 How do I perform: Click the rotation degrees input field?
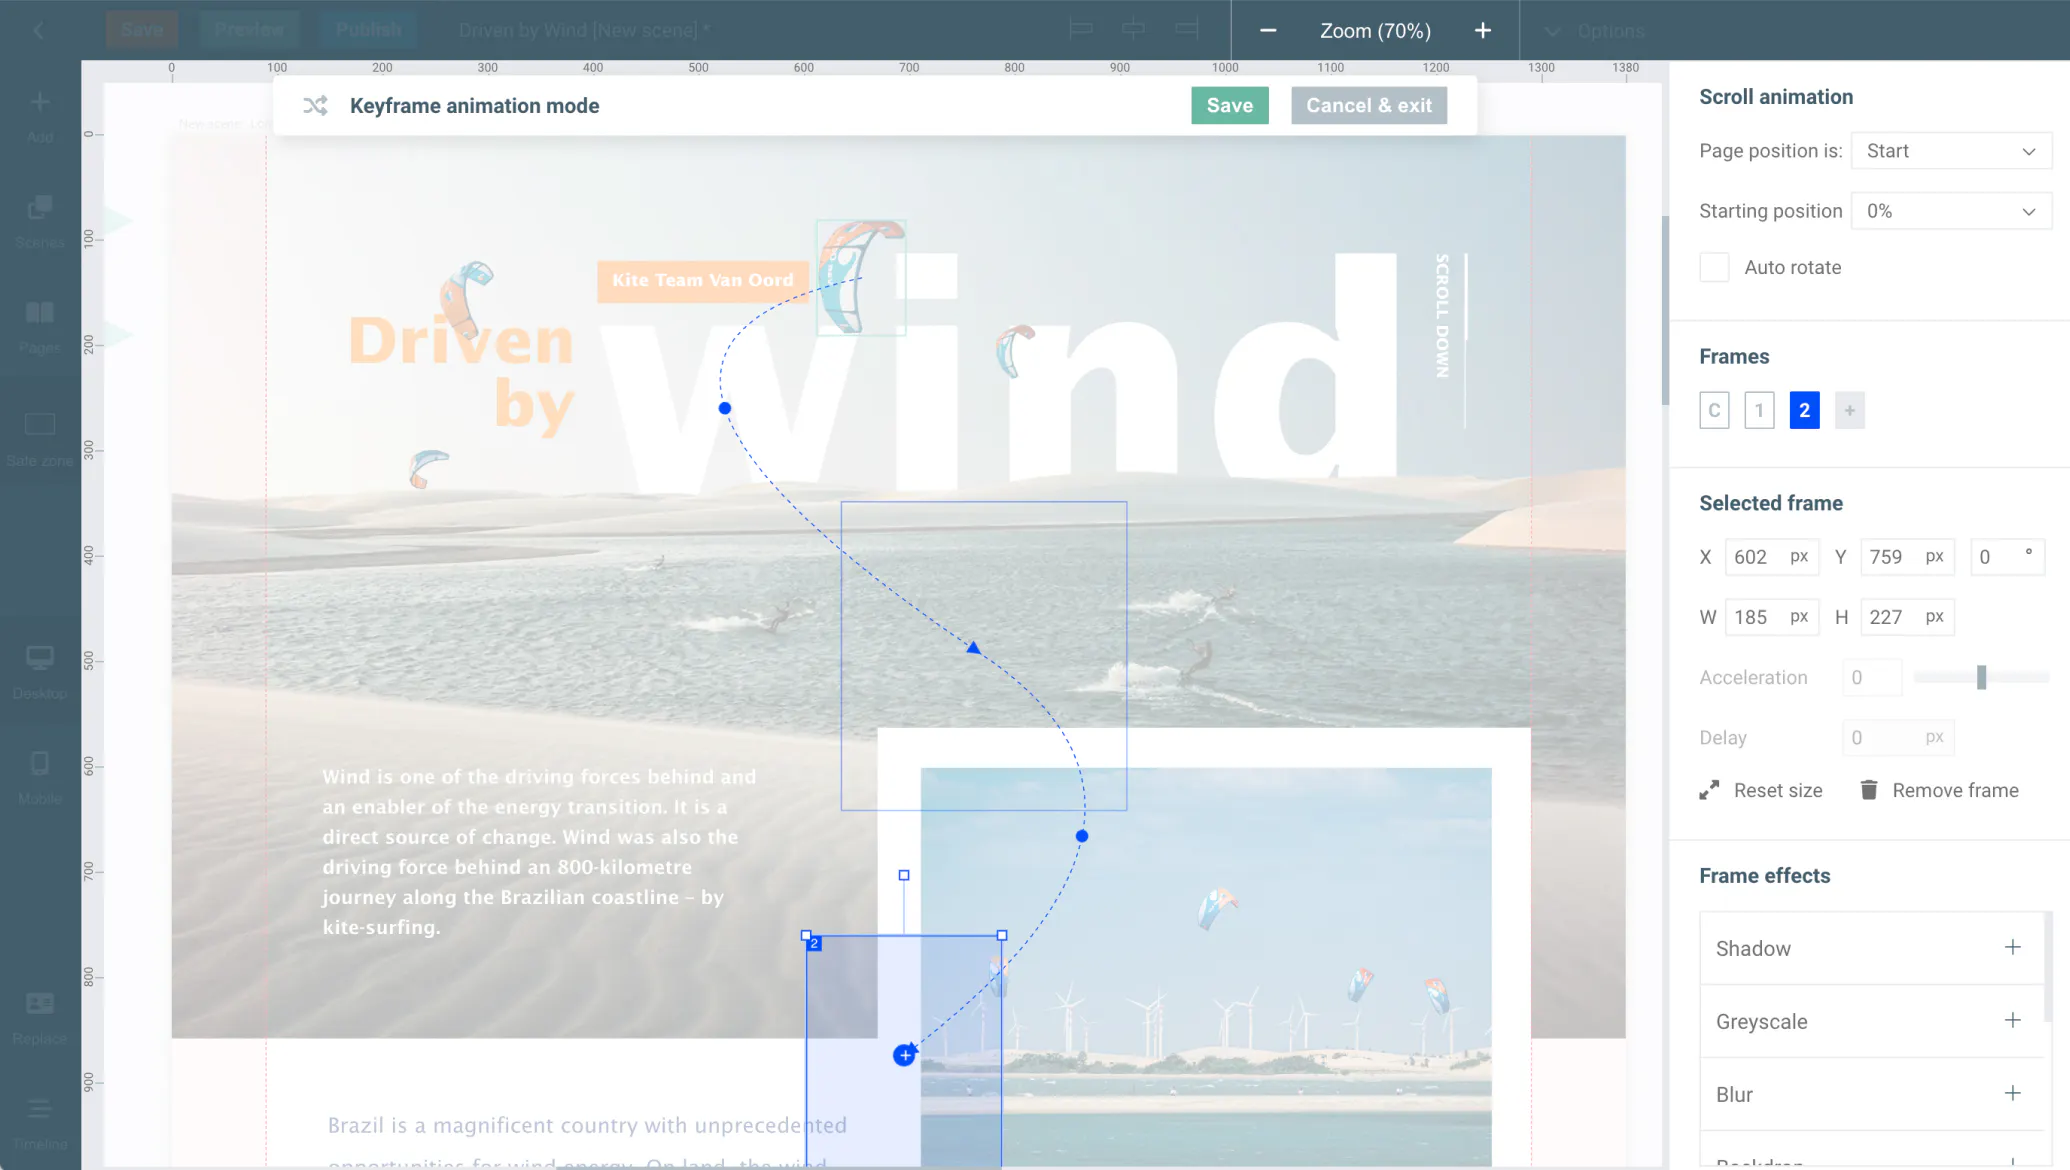(2007, 557)
